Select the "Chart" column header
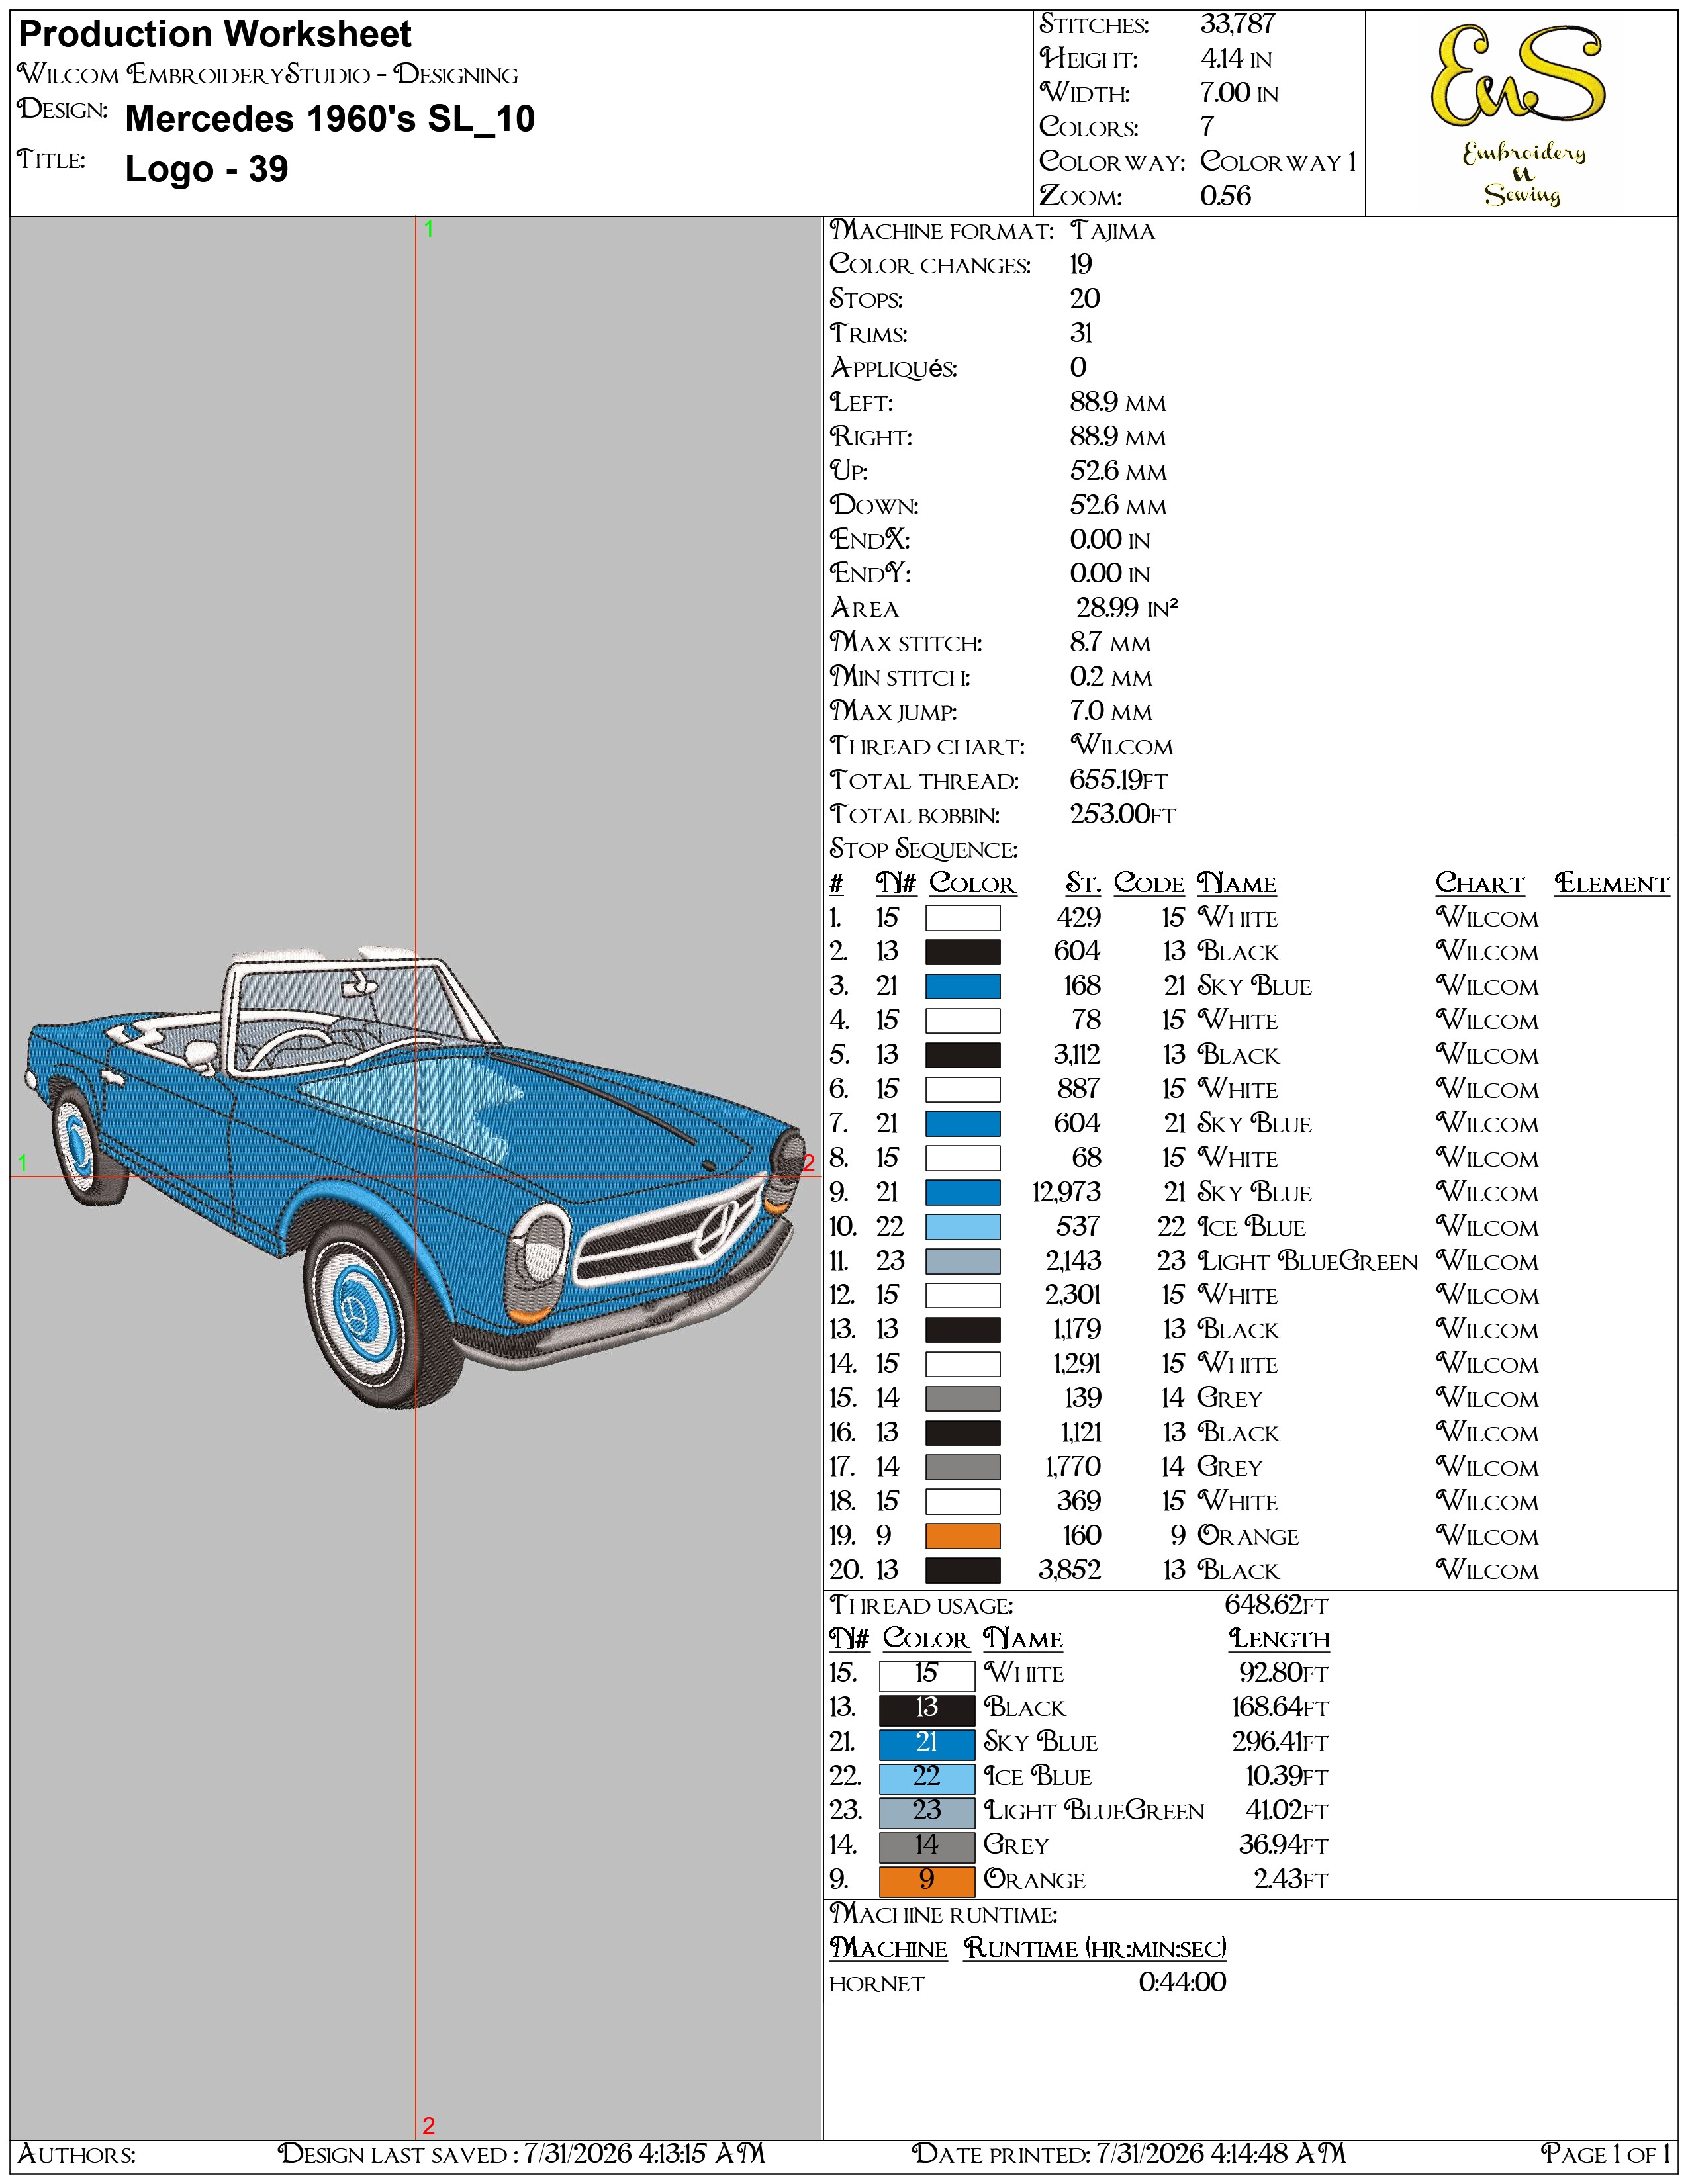The image size is (1688, 2184). tap(1480, 884)
